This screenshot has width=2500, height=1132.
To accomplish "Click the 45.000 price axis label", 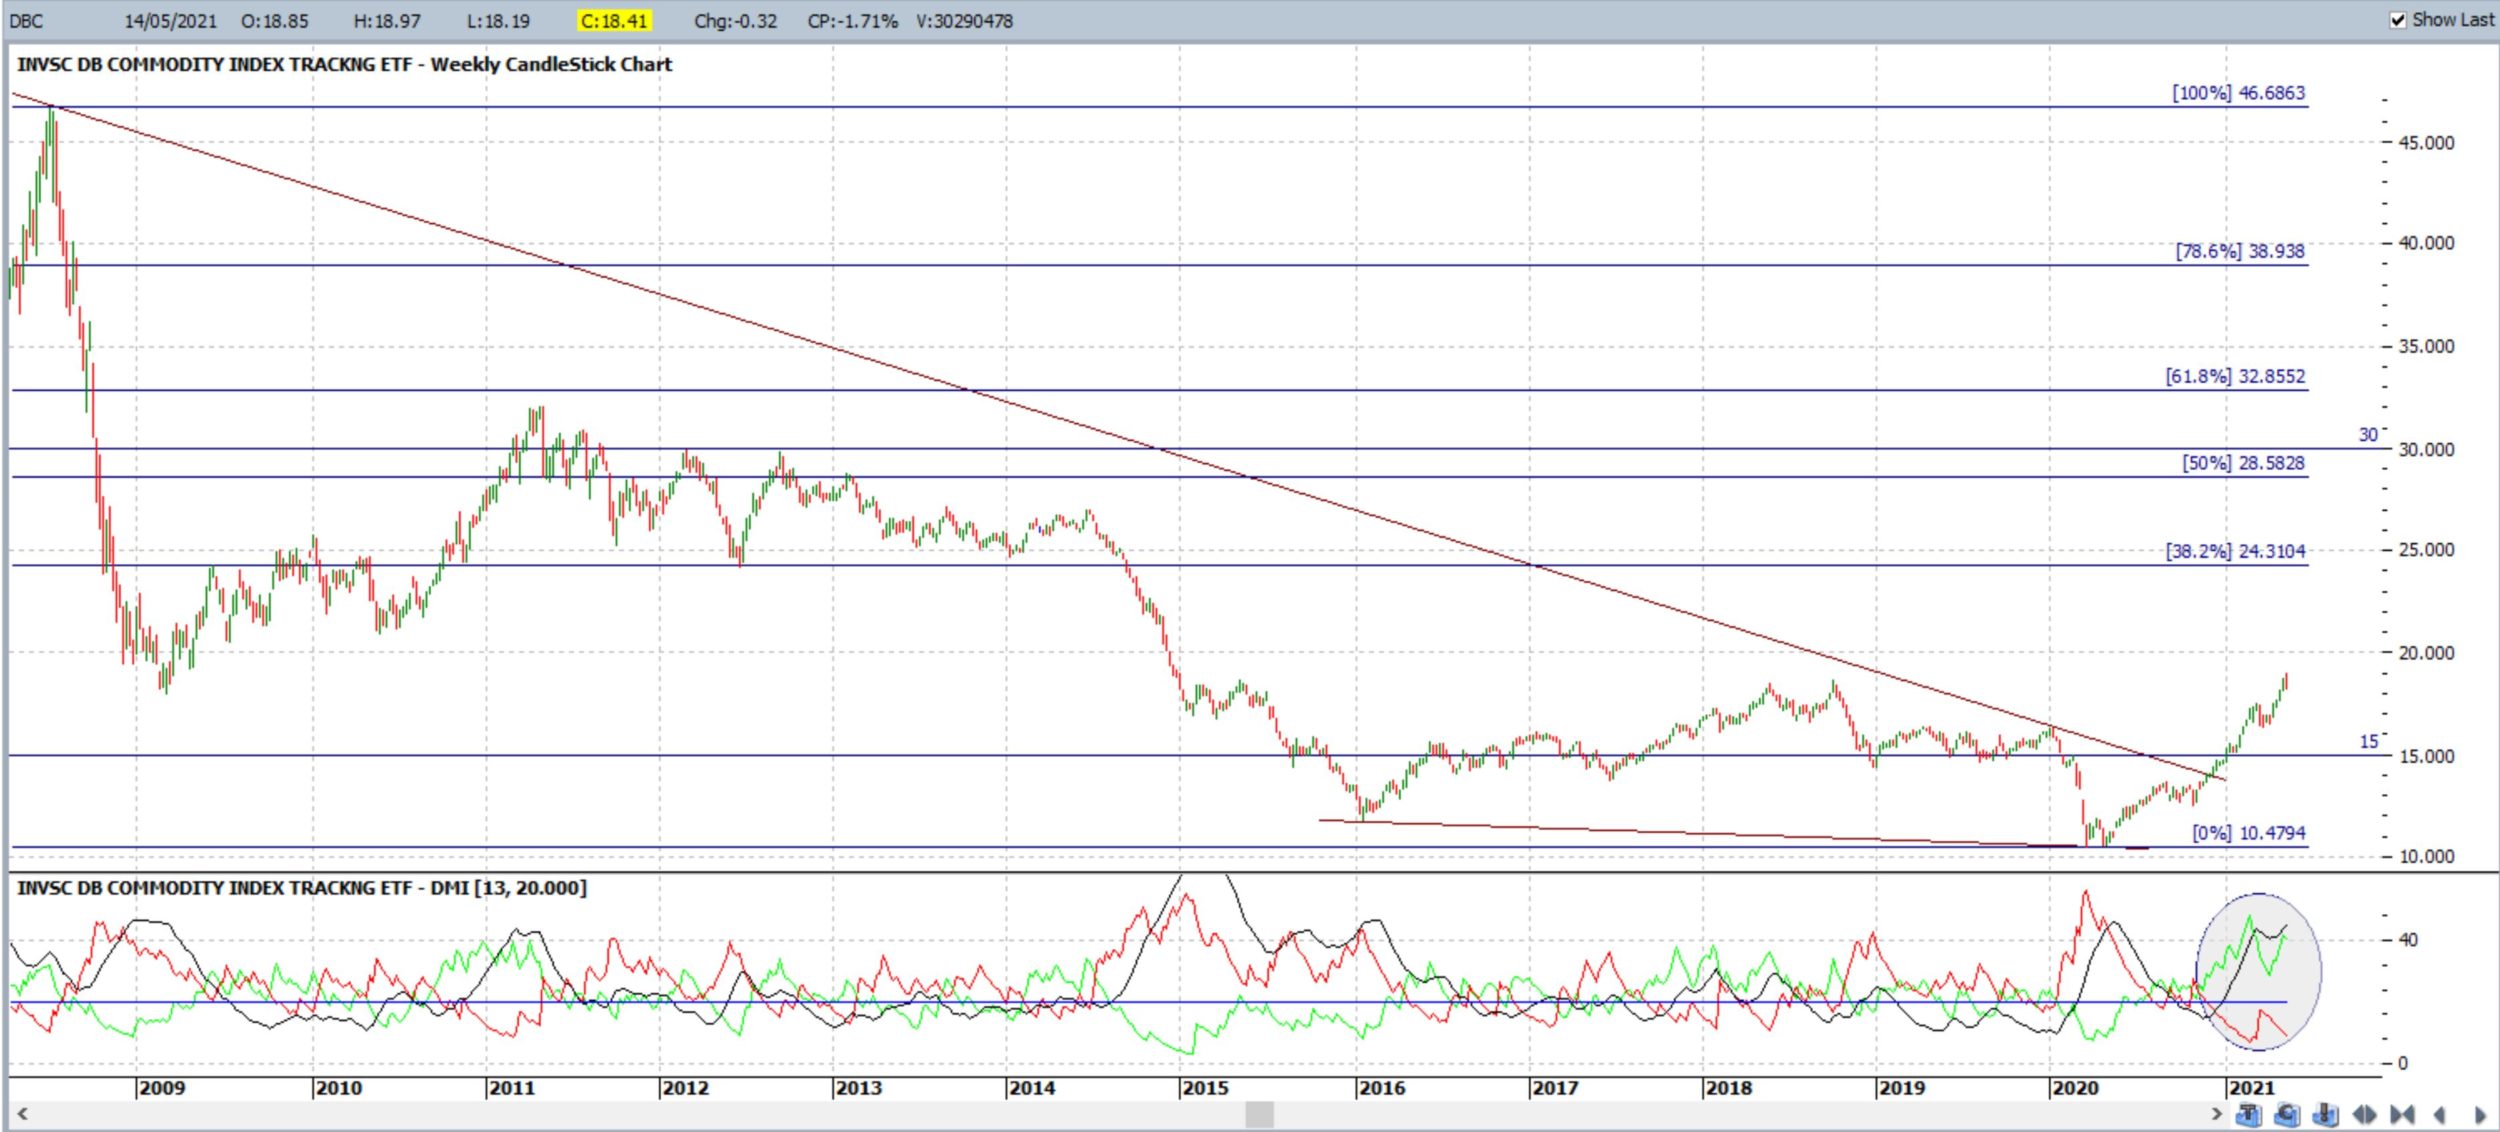I will (x=2426, y=143).
